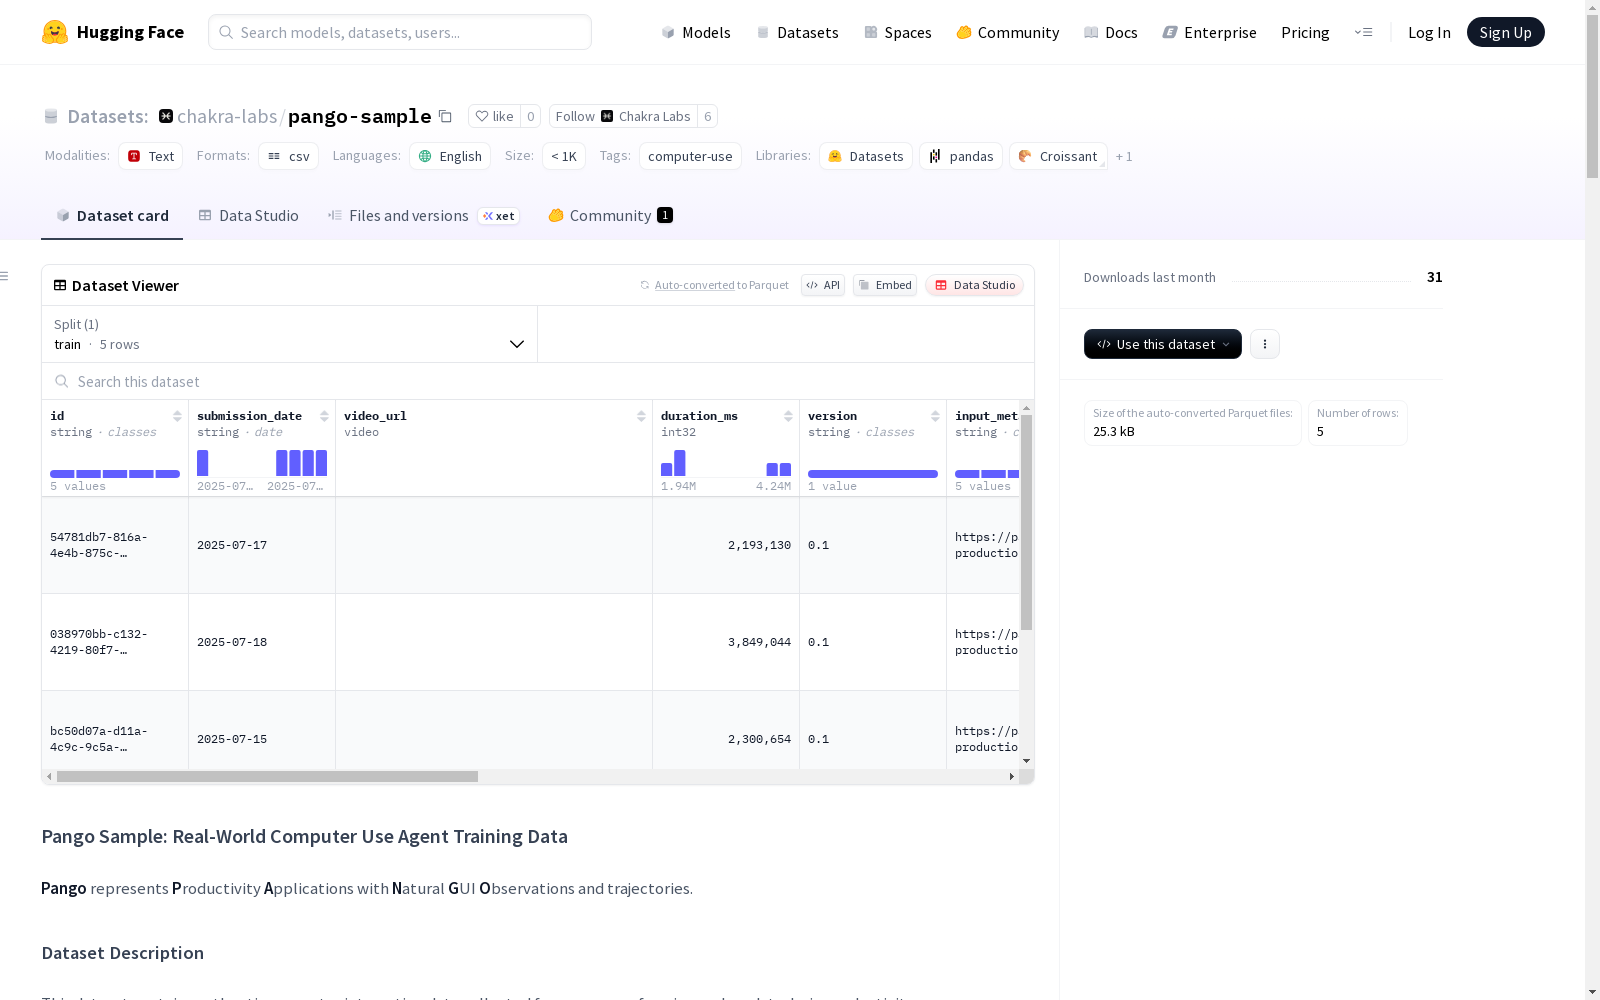Select the pandas library tag
Image resolution: width=1600 pixels, height=1000 pixels.
pyautogui.click(x=961, y=156)
